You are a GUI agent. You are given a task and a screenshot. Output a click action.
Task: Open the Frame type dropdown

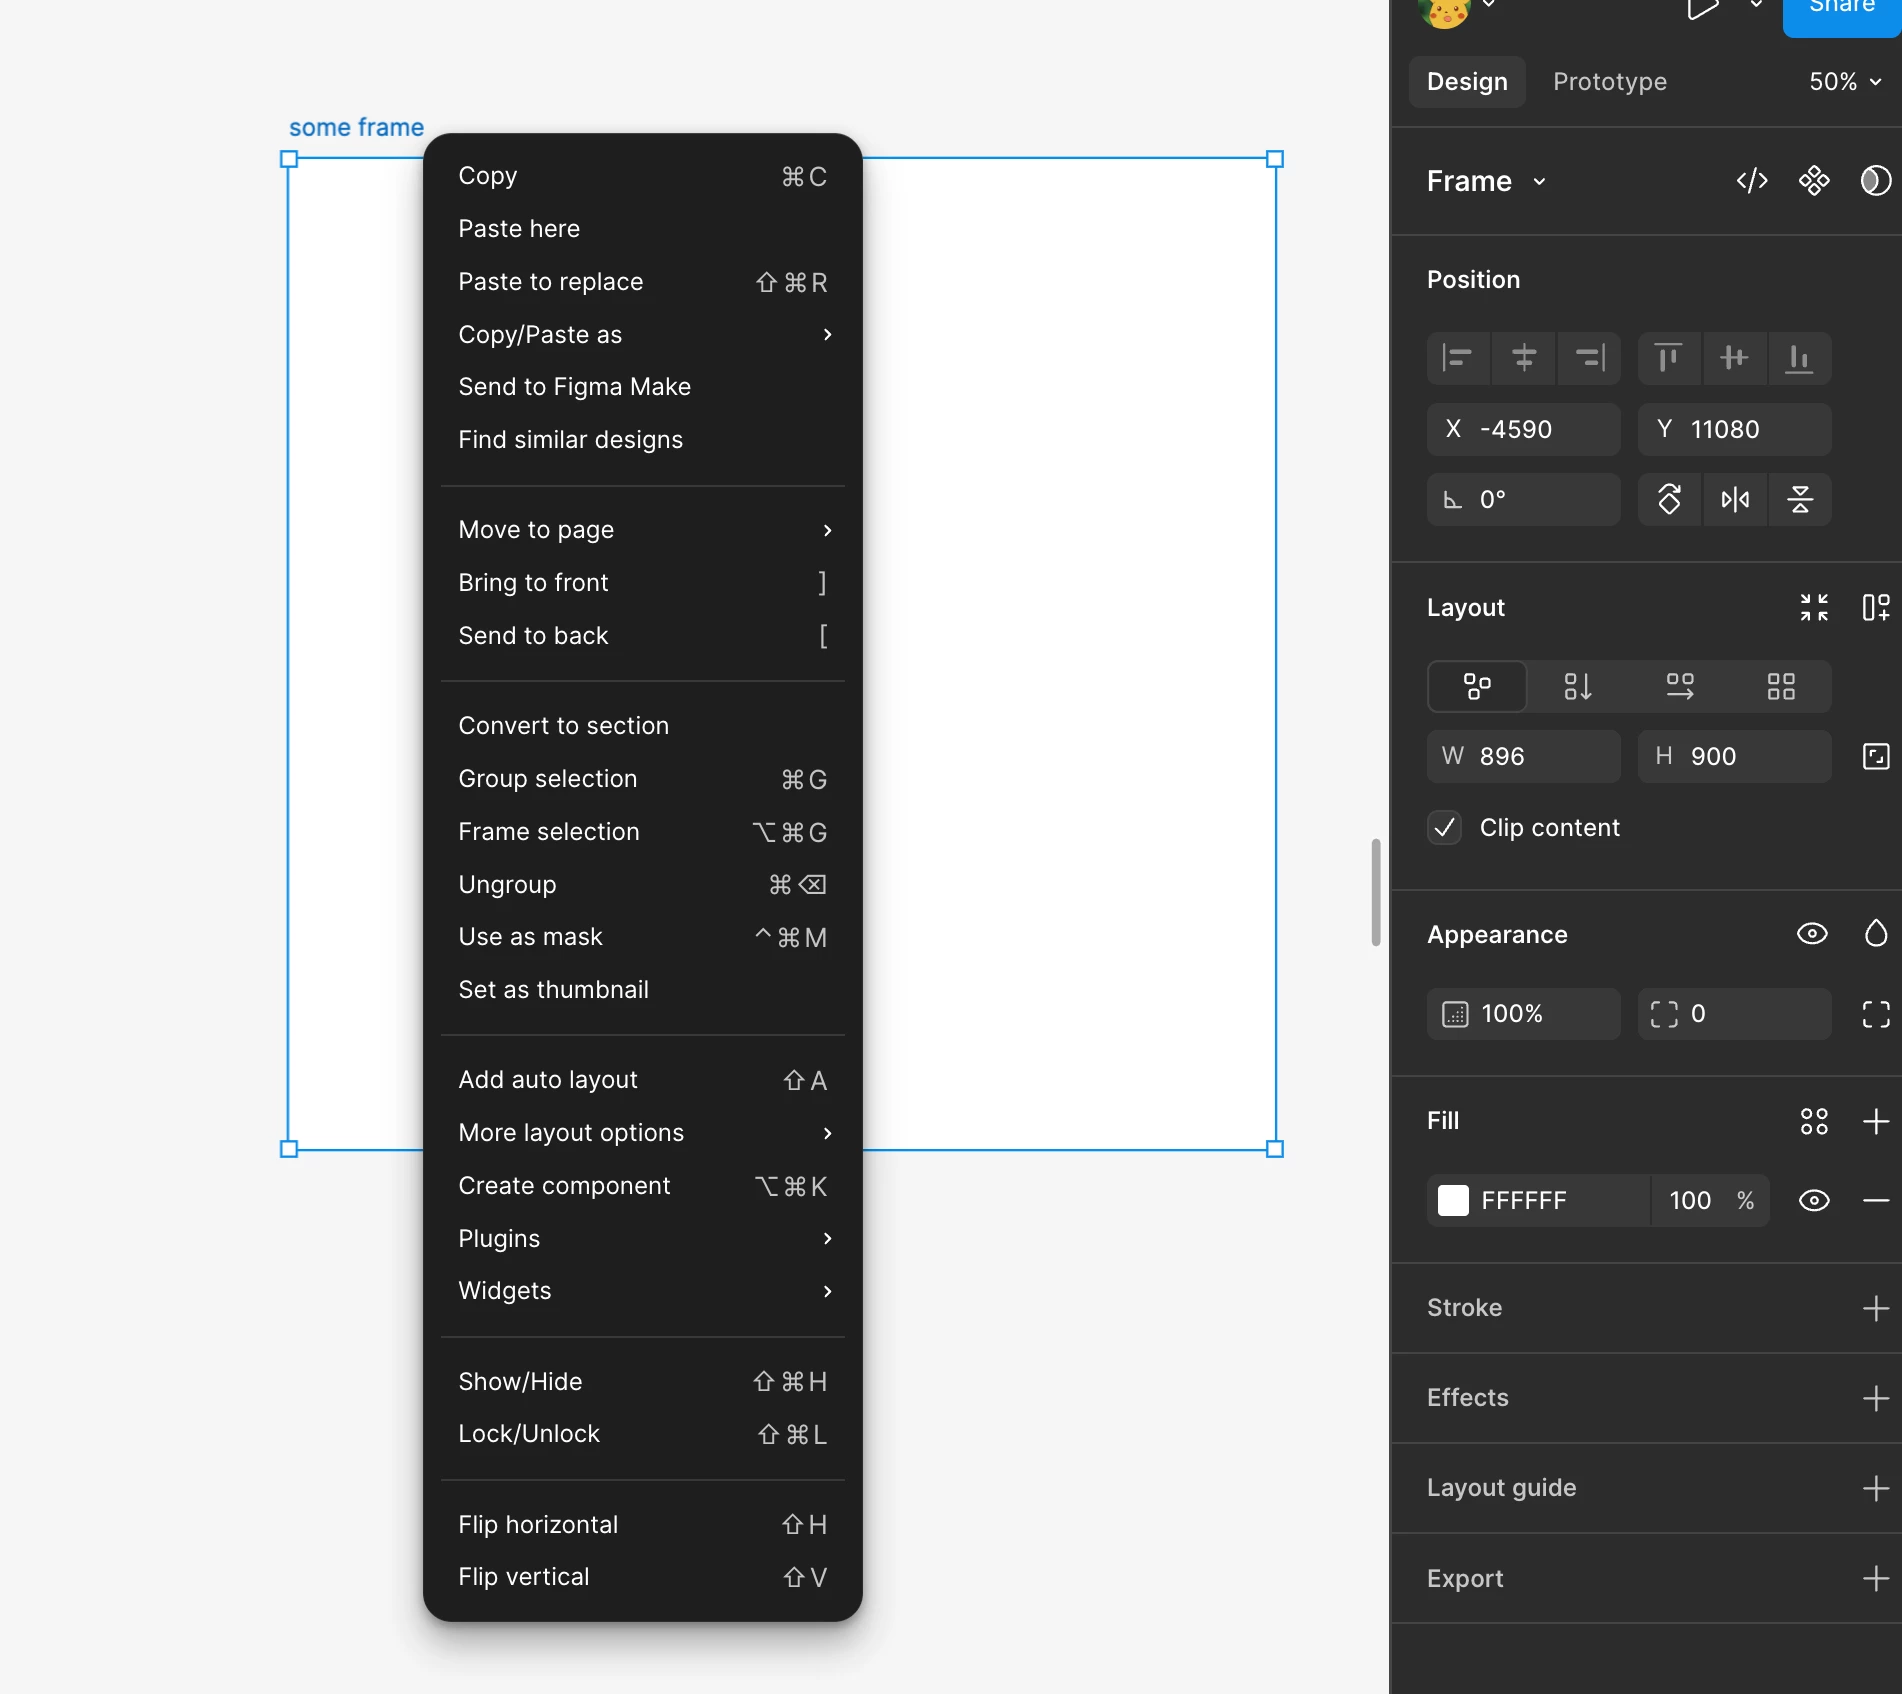click(x=1487, y=181)
